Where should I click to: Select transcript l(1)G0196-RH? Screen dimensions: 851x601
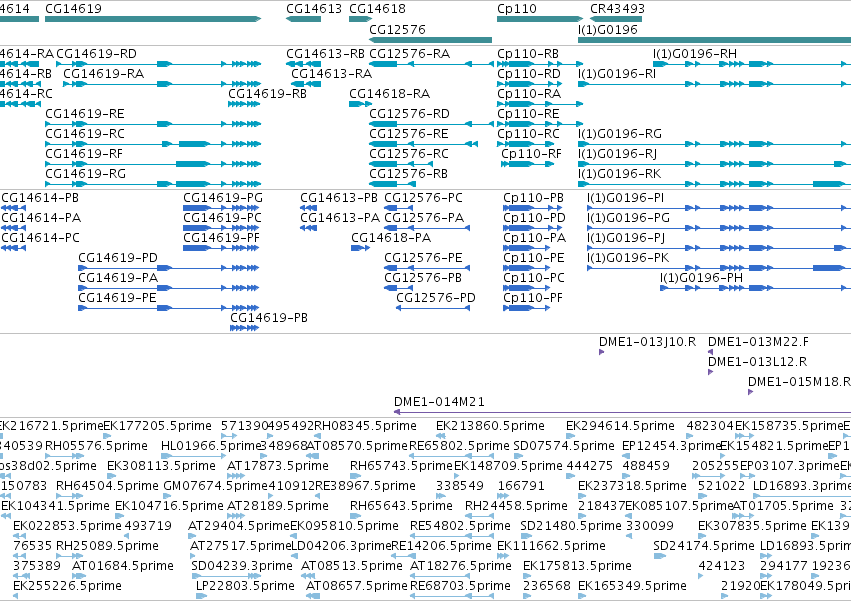tap(695, 54)
